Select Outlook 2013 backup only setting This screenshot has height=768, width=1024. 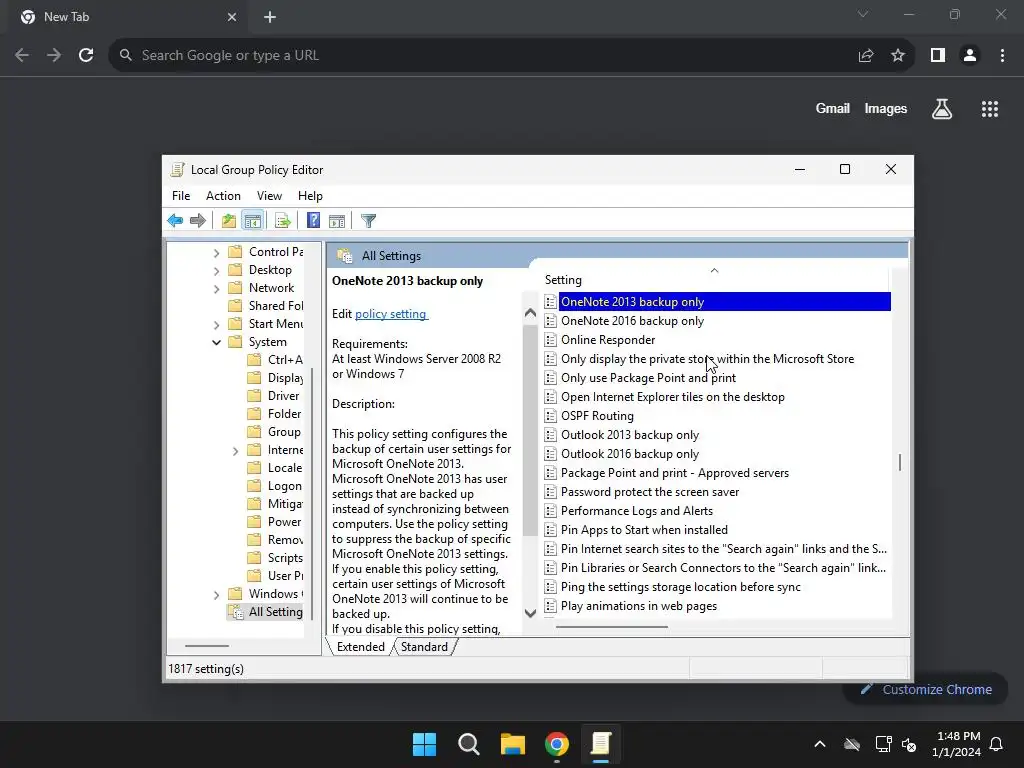630,435
